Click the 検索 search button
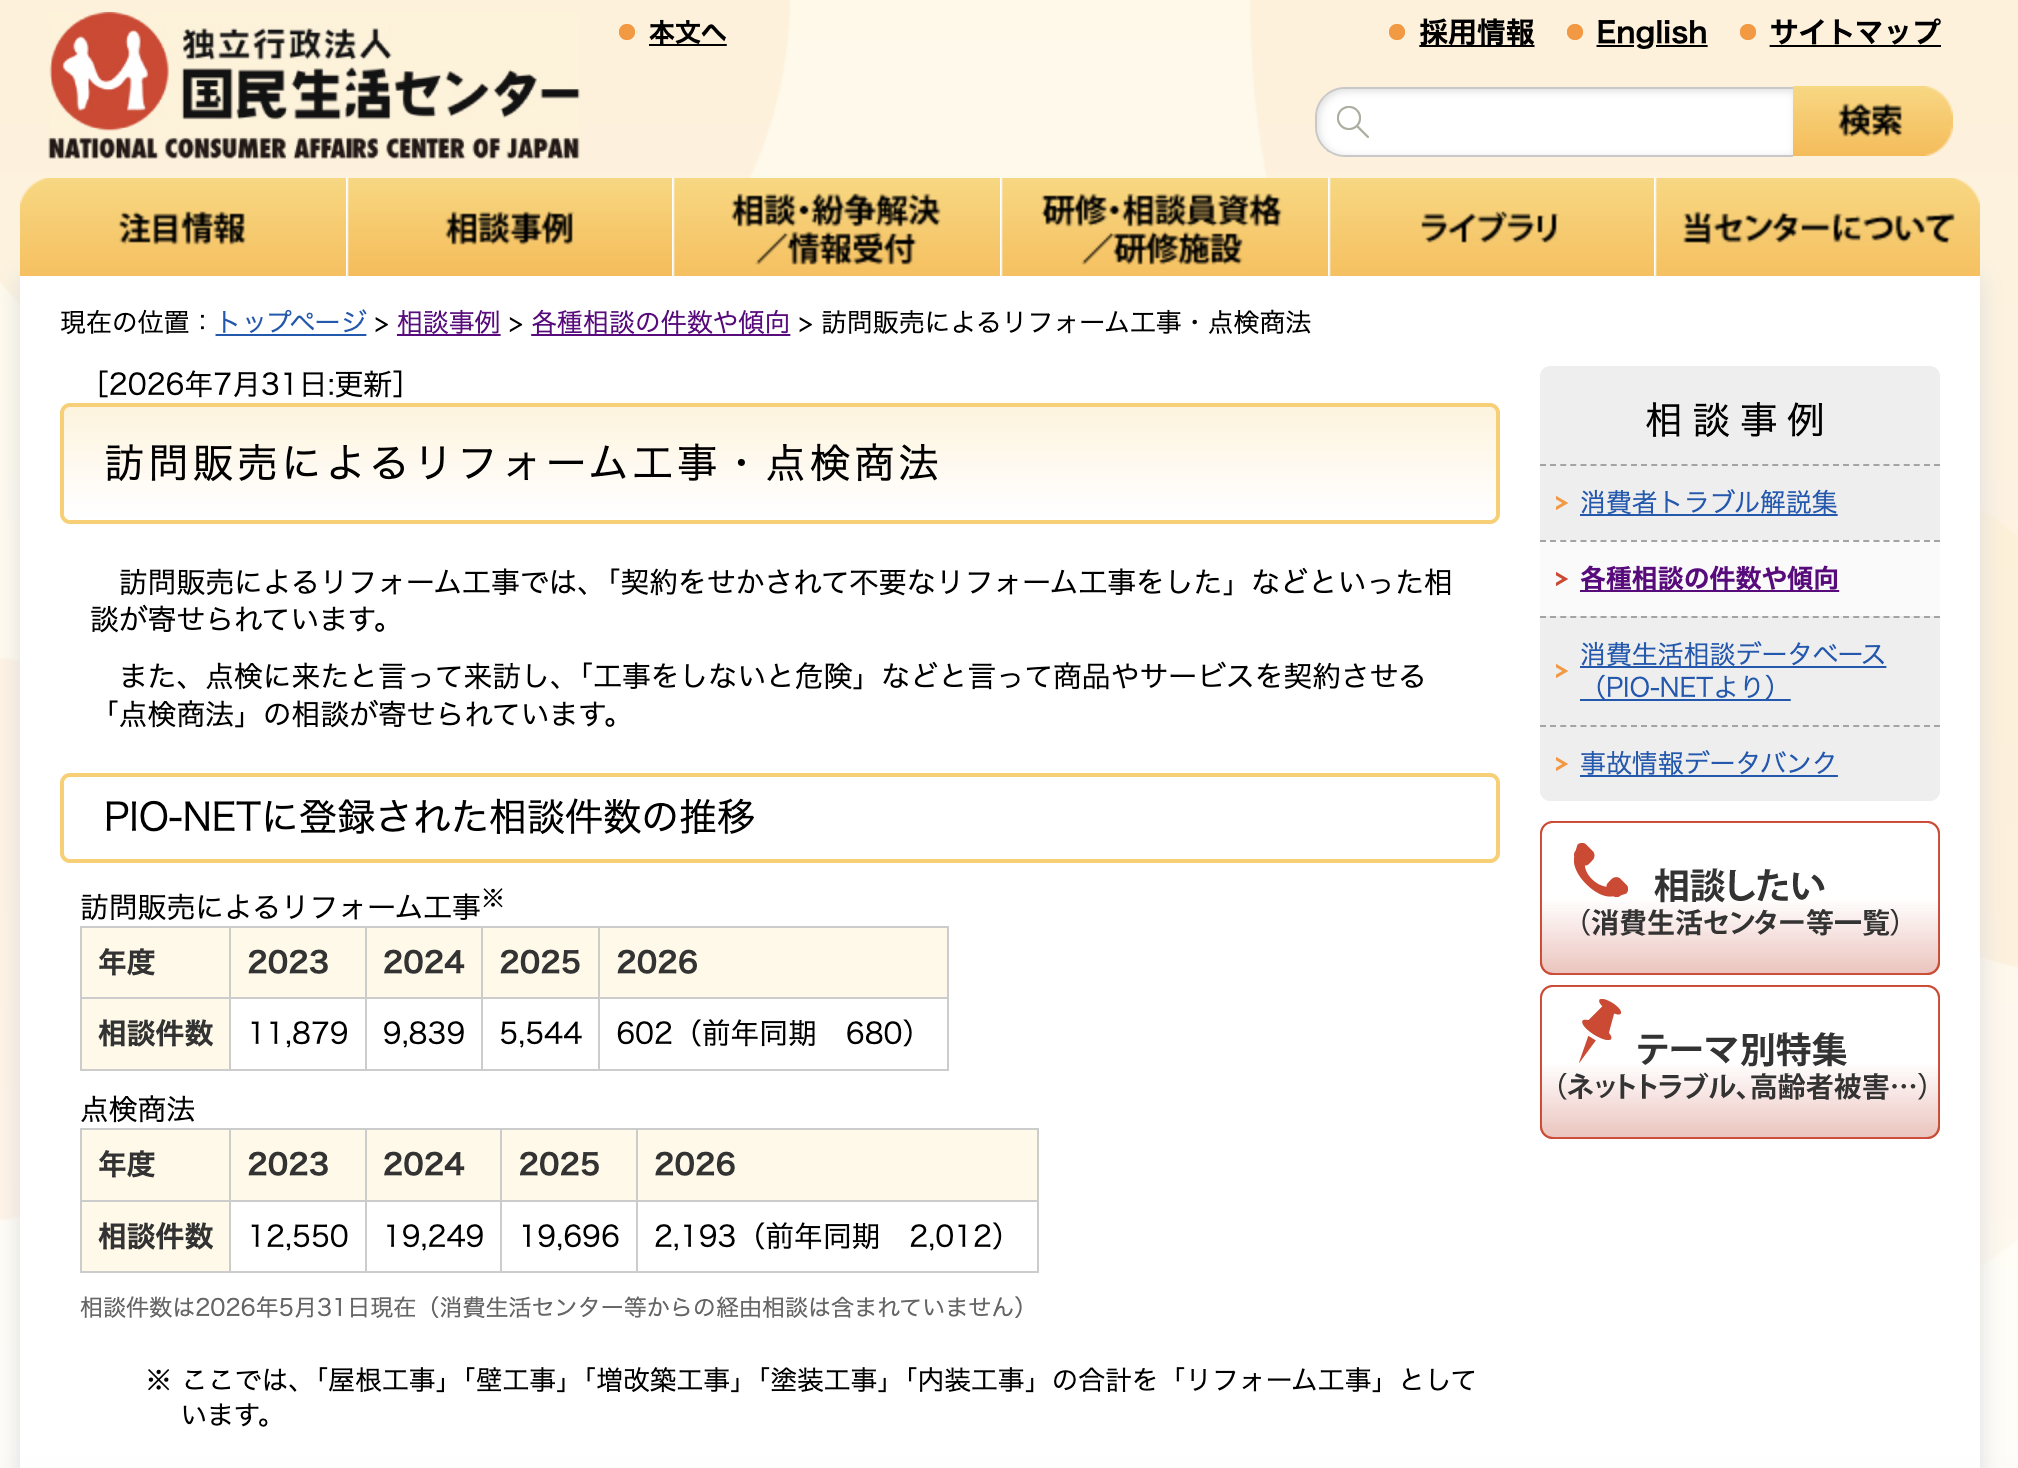This screenshot has width=2018, height=1468. [1871, 121]
